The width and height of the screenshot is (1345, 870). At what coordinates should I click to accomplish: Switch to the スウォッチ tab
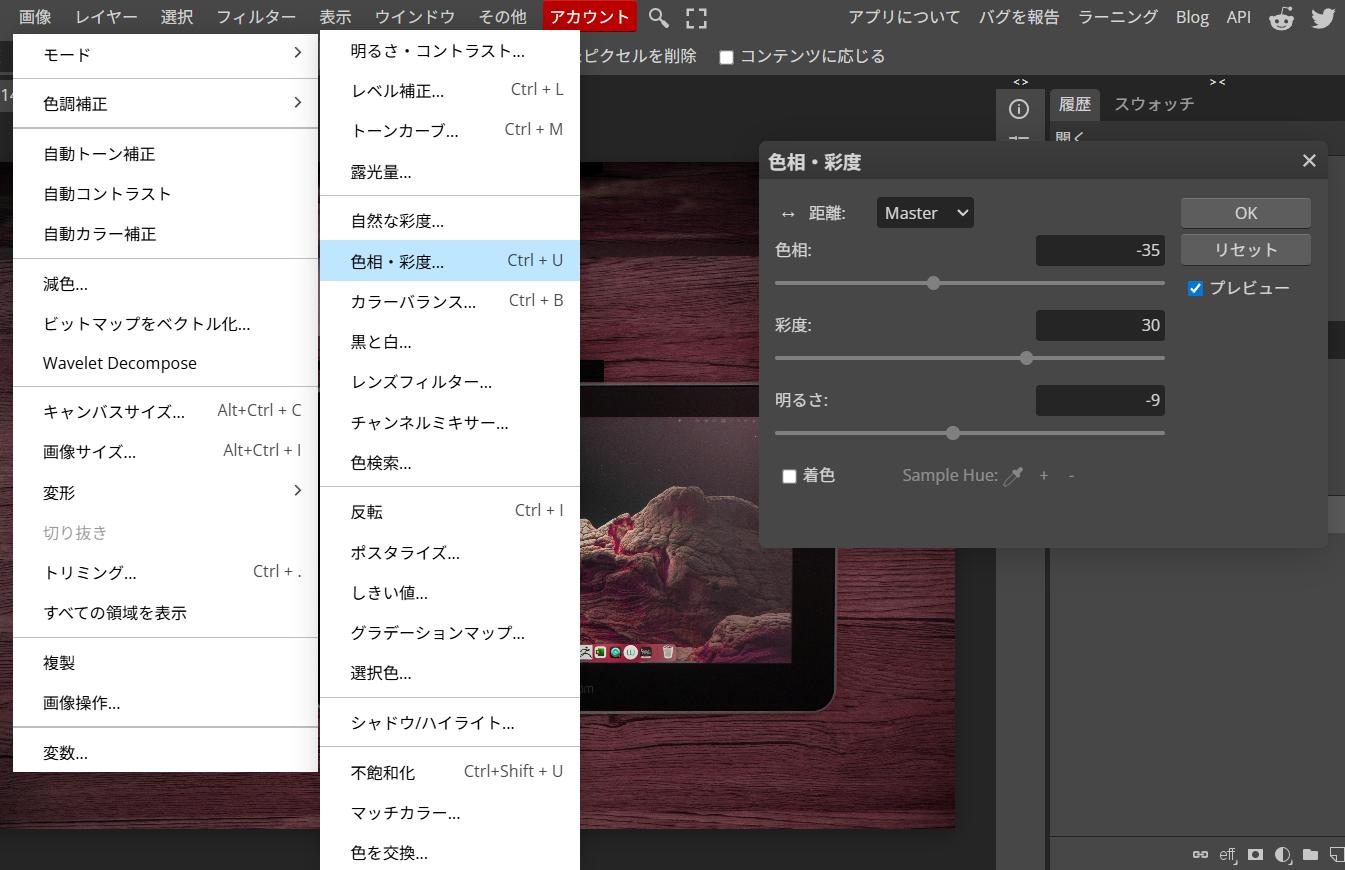[1153, 103]
